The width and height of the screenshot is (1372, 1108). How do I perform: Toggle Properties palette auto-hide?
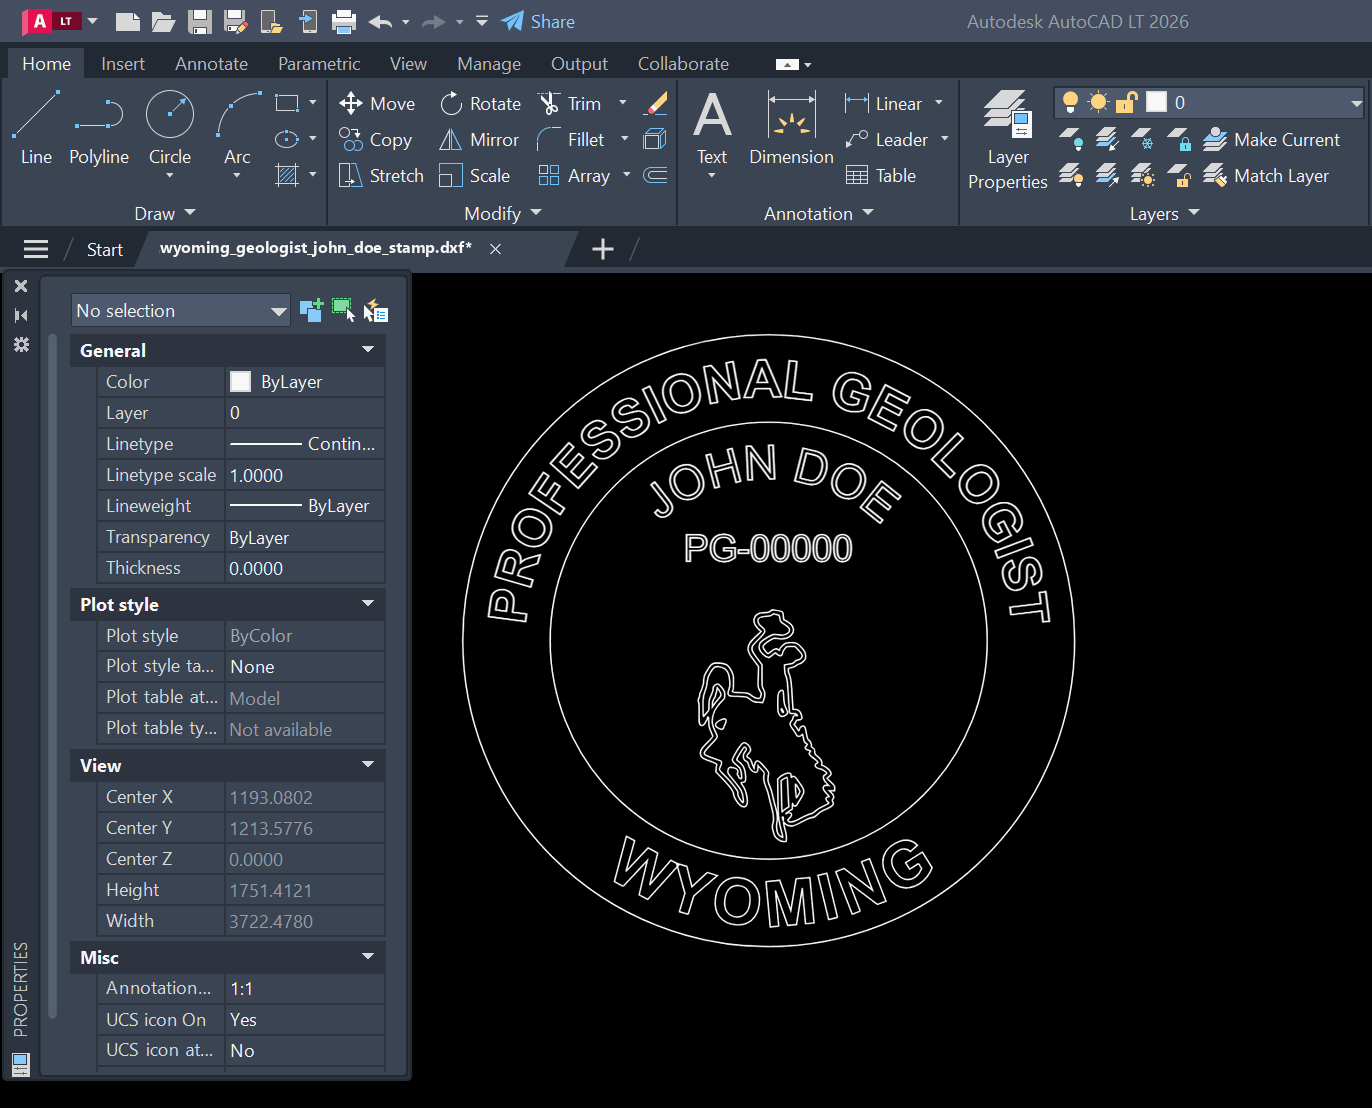pyautogui.click(x=21, y=315)
